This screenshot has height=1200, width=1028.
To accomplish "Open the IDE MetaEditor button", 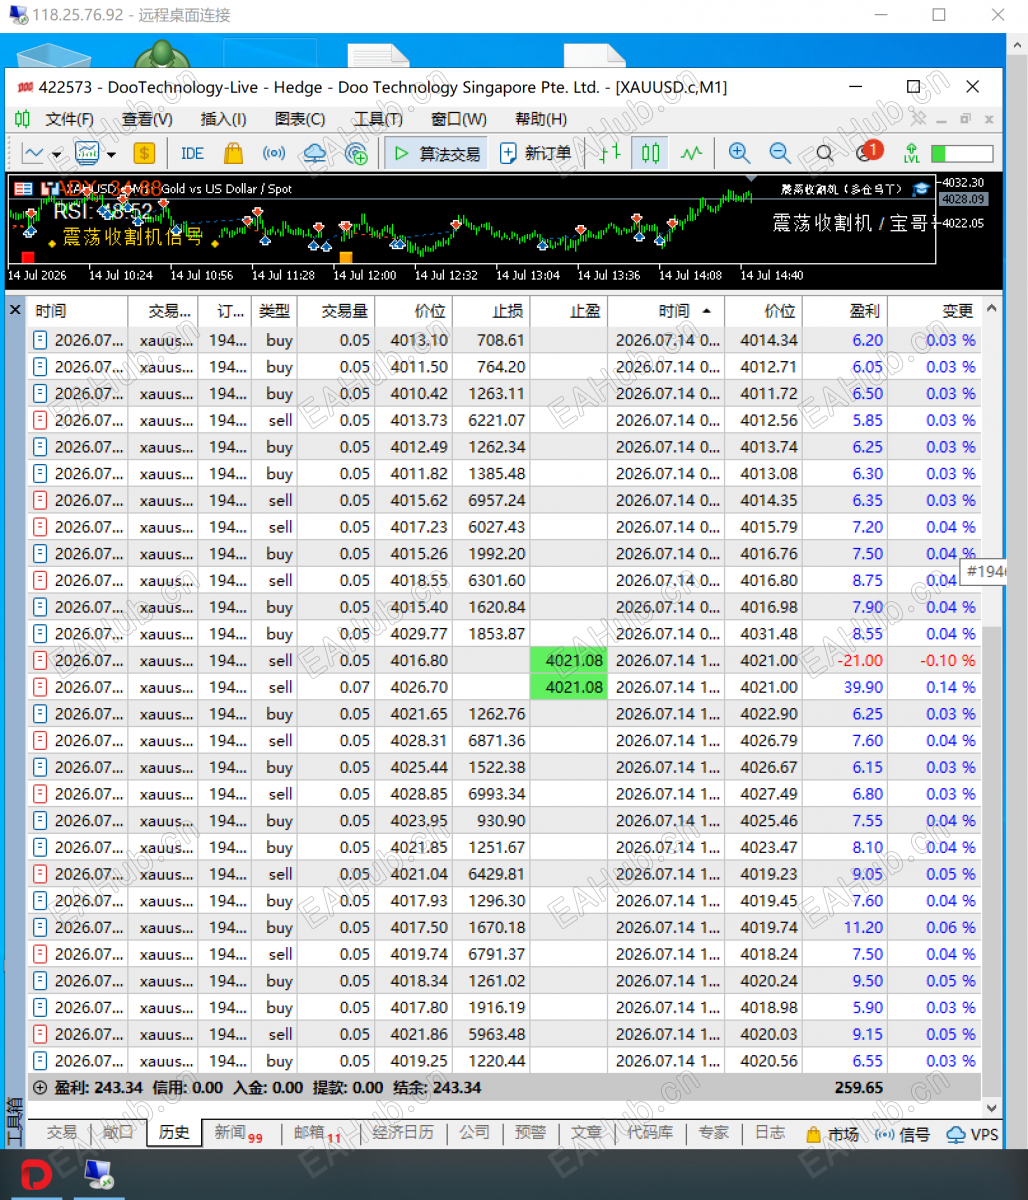I will pyautogui.click(x=192, y=153).
